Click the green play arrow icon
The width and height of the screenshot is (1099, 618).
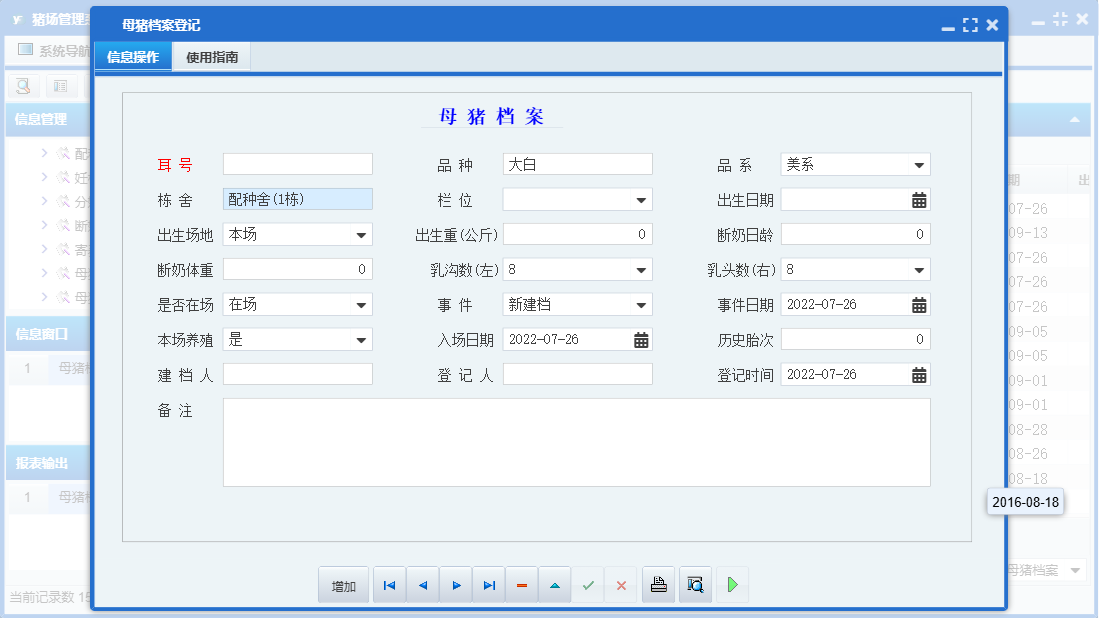pyautogui.click(x=732, y=585)
